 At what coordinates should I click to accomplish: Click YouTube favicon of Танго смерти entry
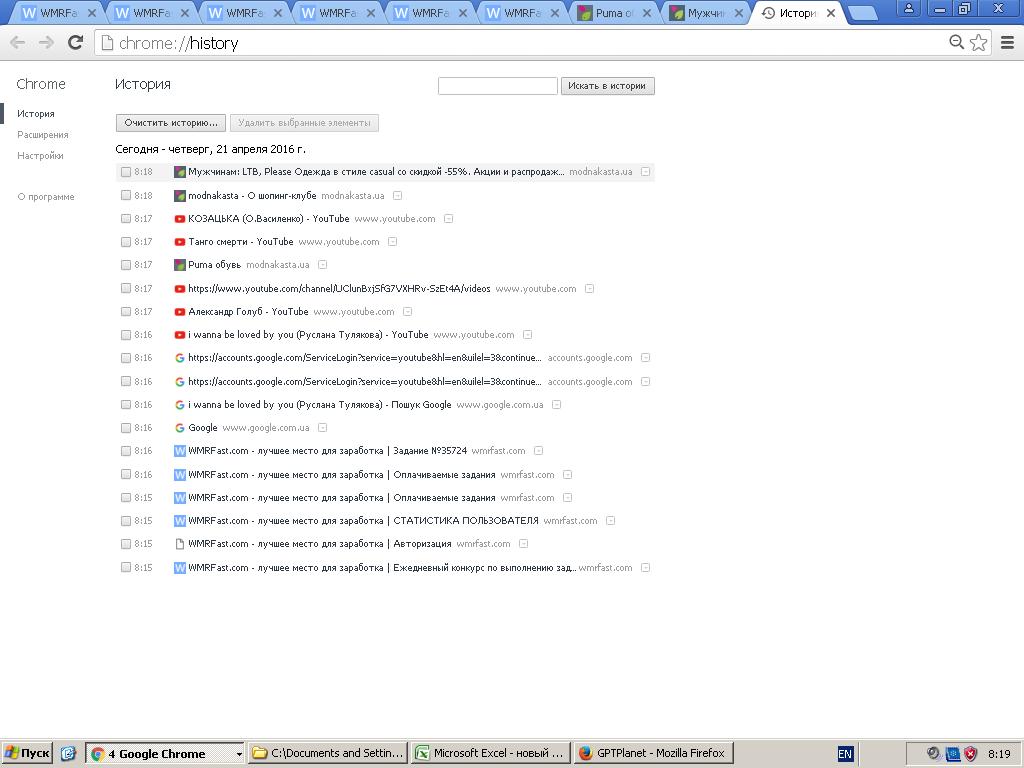coord(180,242)
